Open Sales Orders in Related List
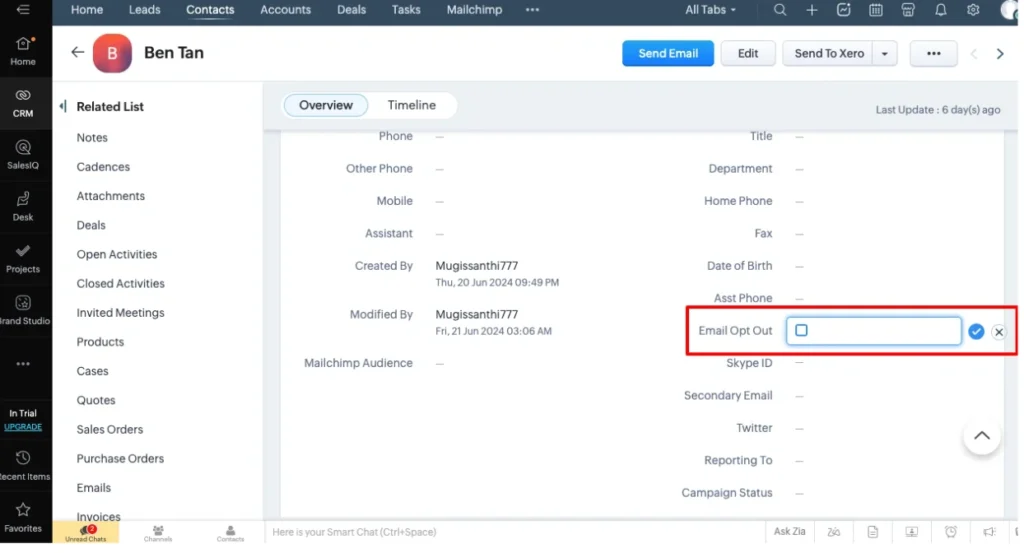This screenshot has width=1024, height=553. [x=110, y=430]
